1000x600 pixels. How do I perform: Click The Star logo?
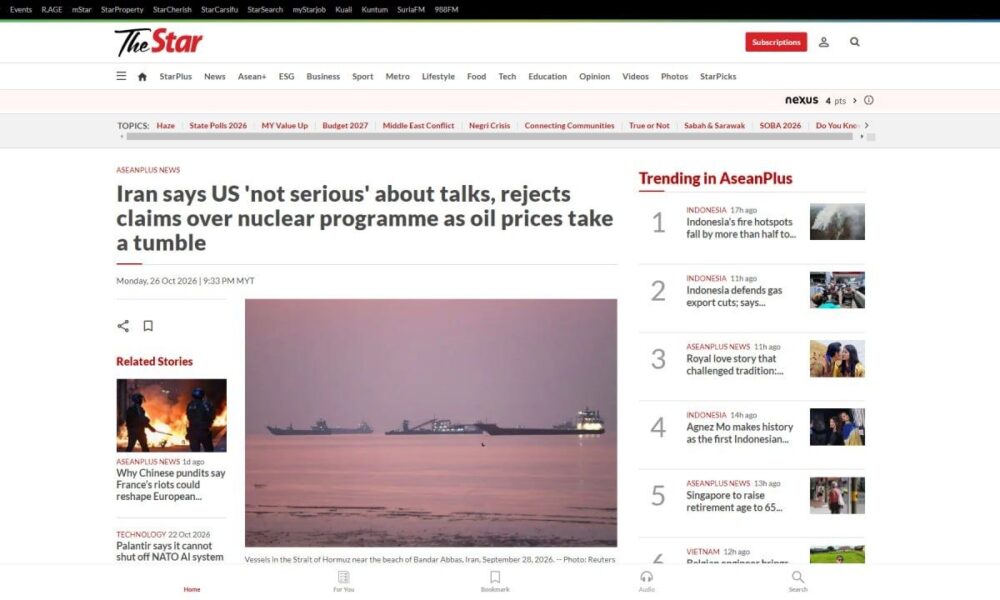coord(158,42)
